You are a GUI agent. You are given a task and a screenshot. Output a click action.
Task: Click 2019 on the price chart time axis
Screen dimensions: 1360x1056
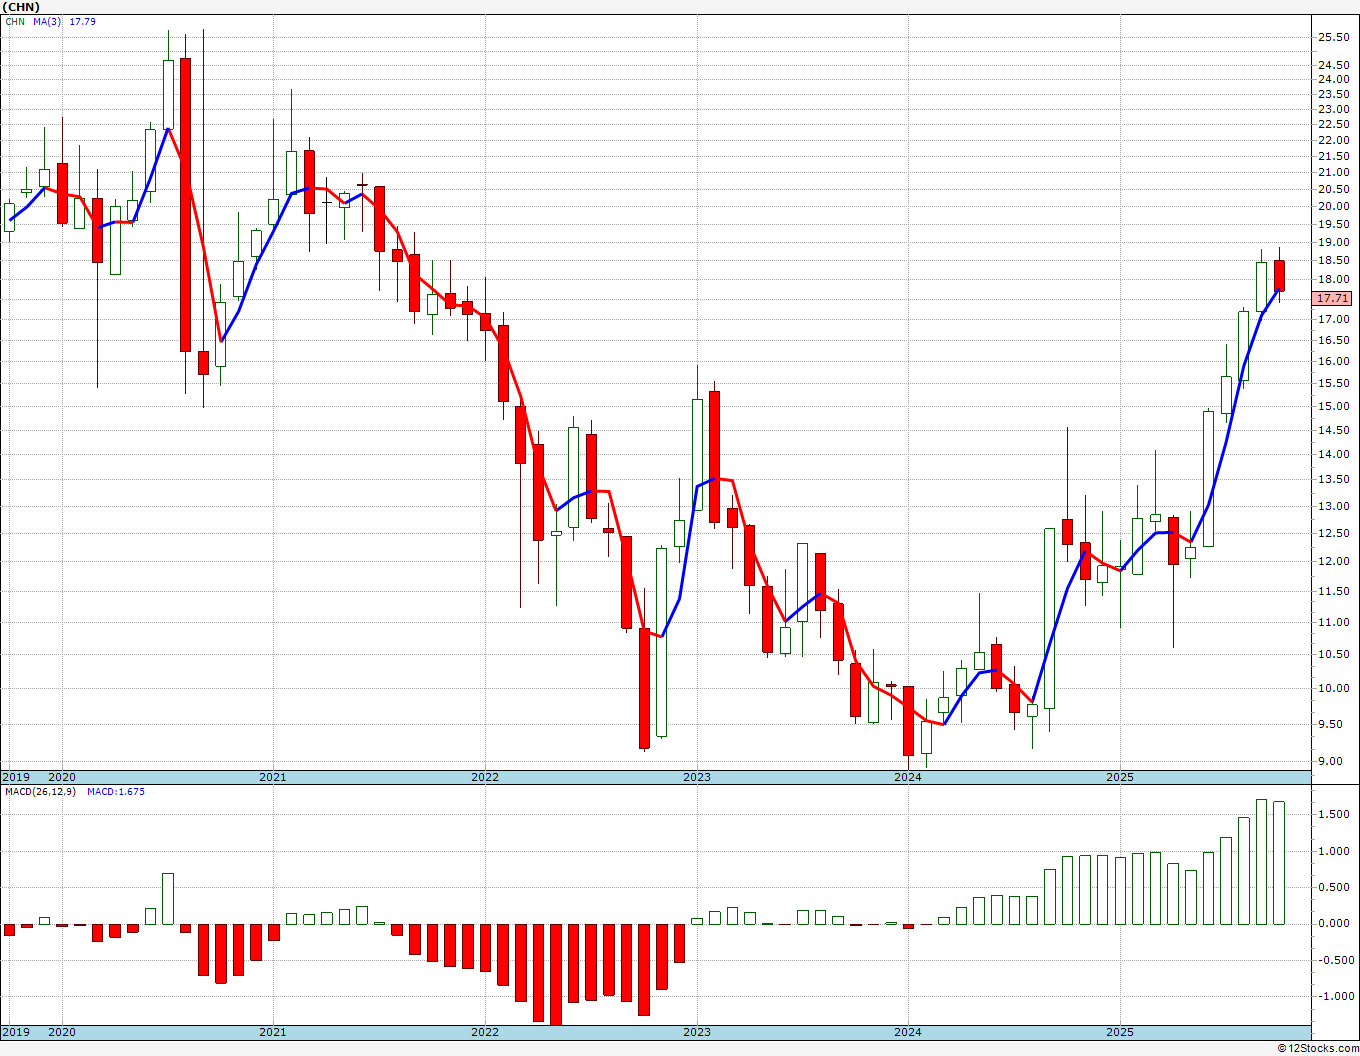tap(15, 777)
